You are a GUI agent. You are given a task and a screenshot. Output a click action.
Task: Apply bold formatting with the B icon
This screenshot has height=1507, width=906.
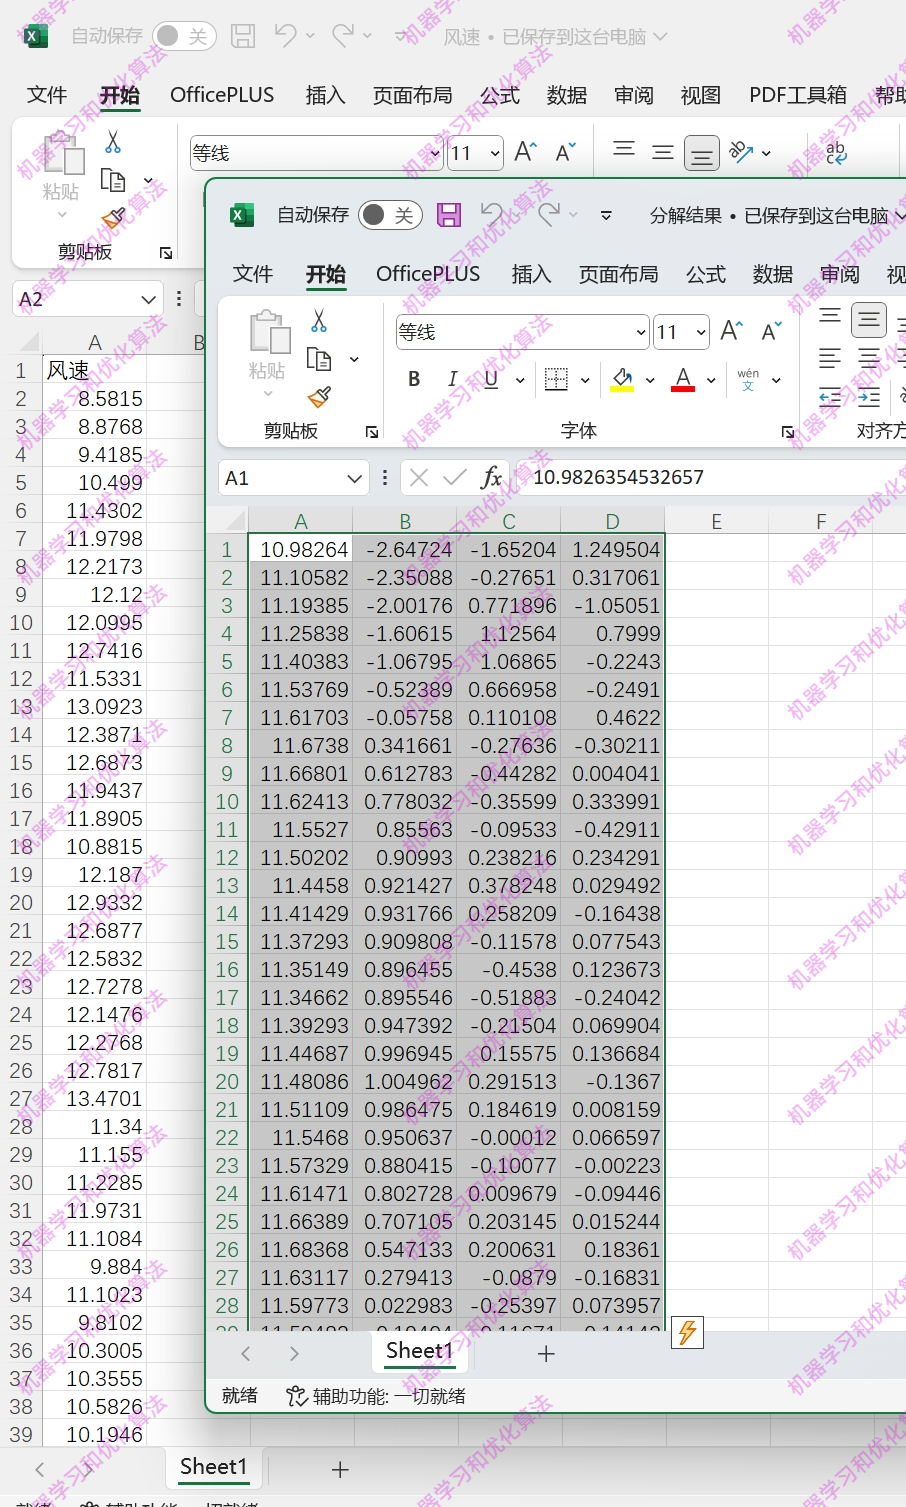tap(413, 379)
